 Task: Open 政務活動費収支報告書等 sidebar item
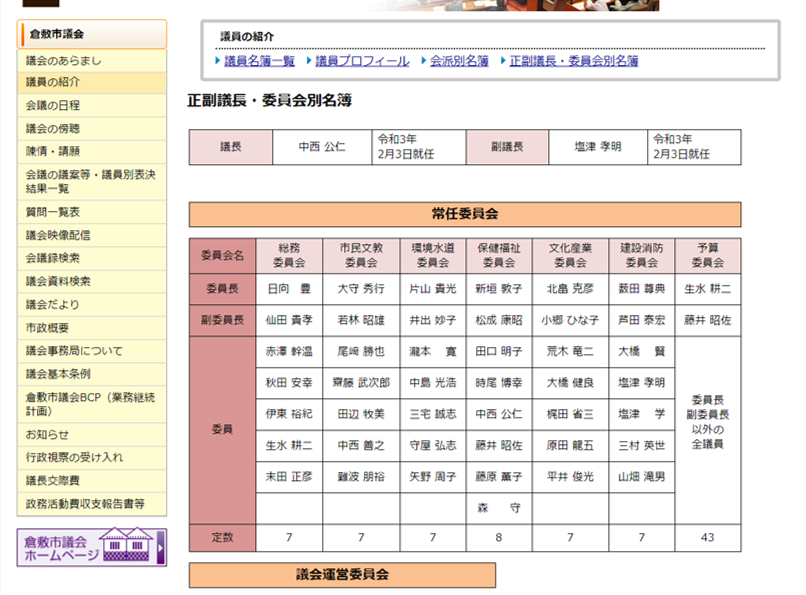[x=92, y=504]
